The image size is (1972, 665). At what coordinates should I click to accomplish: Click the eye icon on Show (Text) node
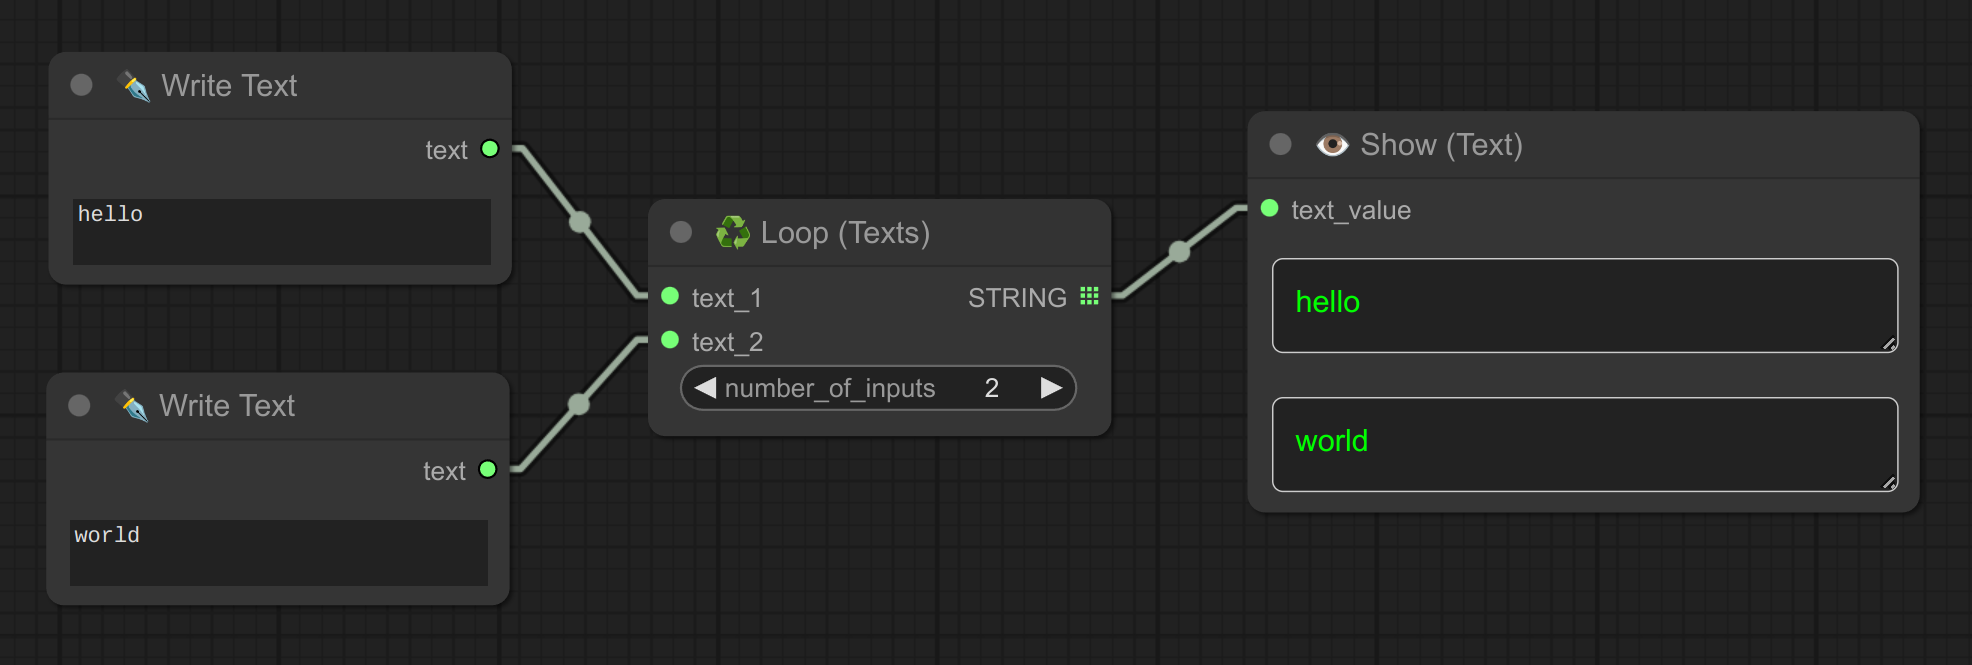point(1332,145)
